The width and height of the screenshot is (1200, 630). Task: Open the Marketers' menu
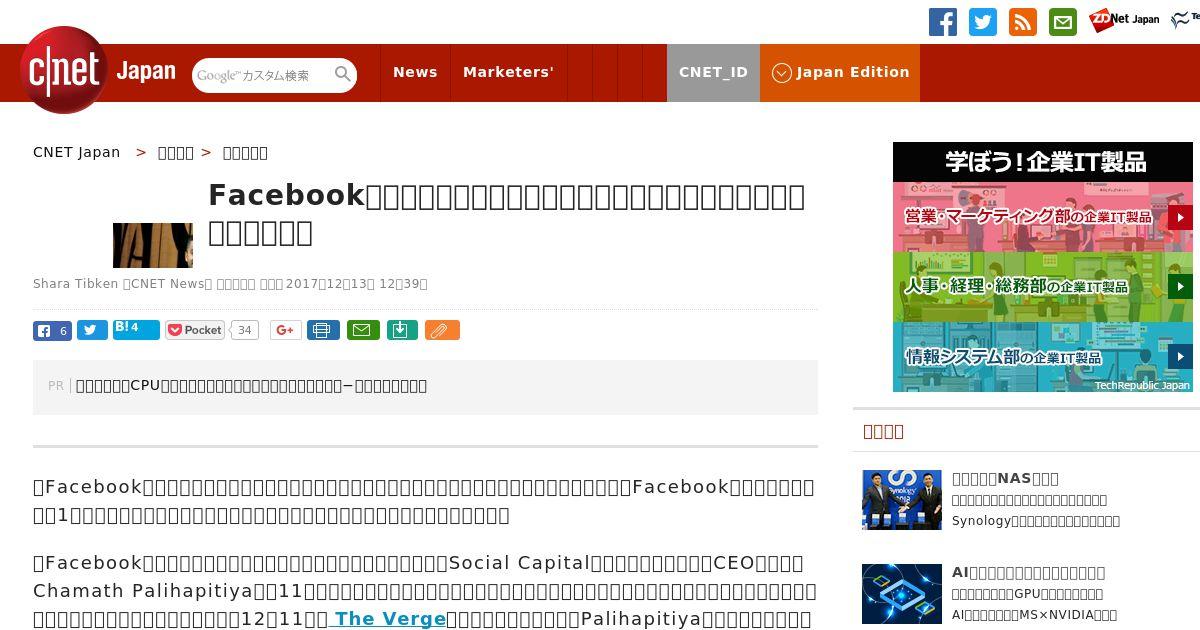pyautogui.click(x=508, y=72)
